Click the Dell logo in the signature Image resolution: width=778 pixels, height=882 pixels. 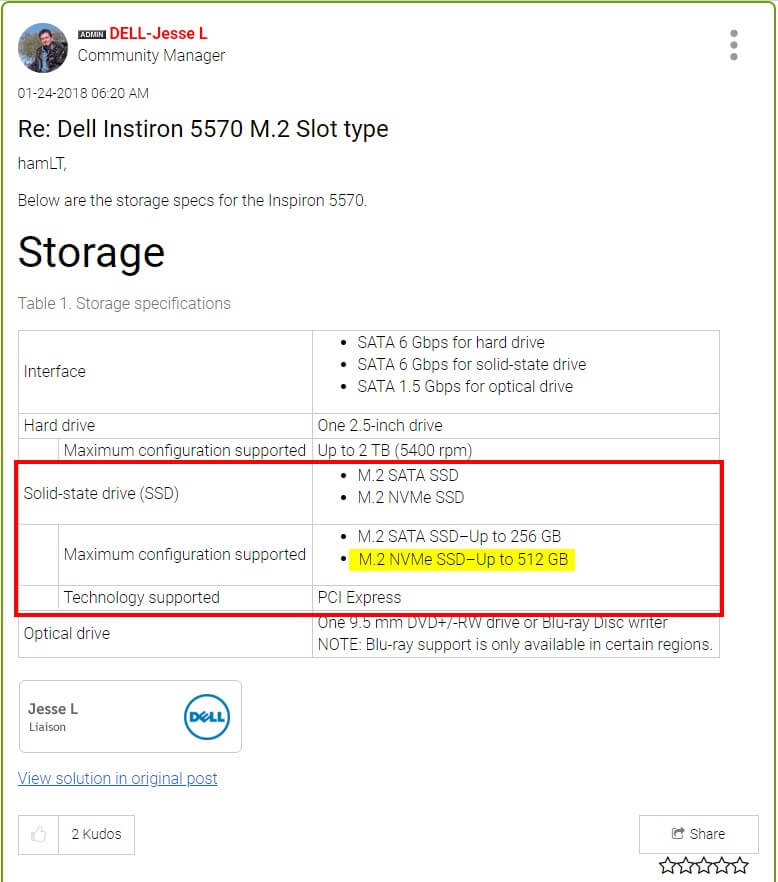coord(207,717)
